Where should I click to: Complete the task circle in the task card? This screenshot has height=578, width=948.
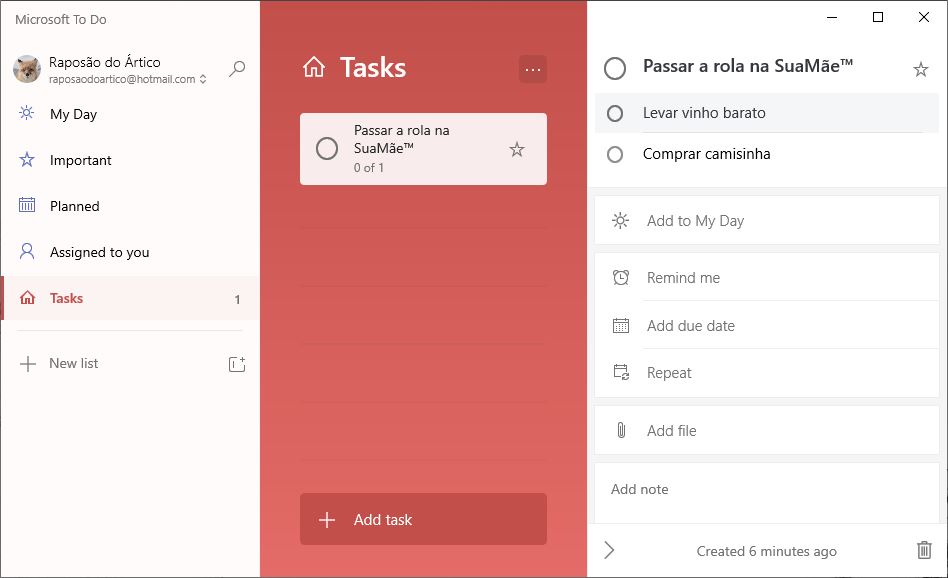pos(327,149)
